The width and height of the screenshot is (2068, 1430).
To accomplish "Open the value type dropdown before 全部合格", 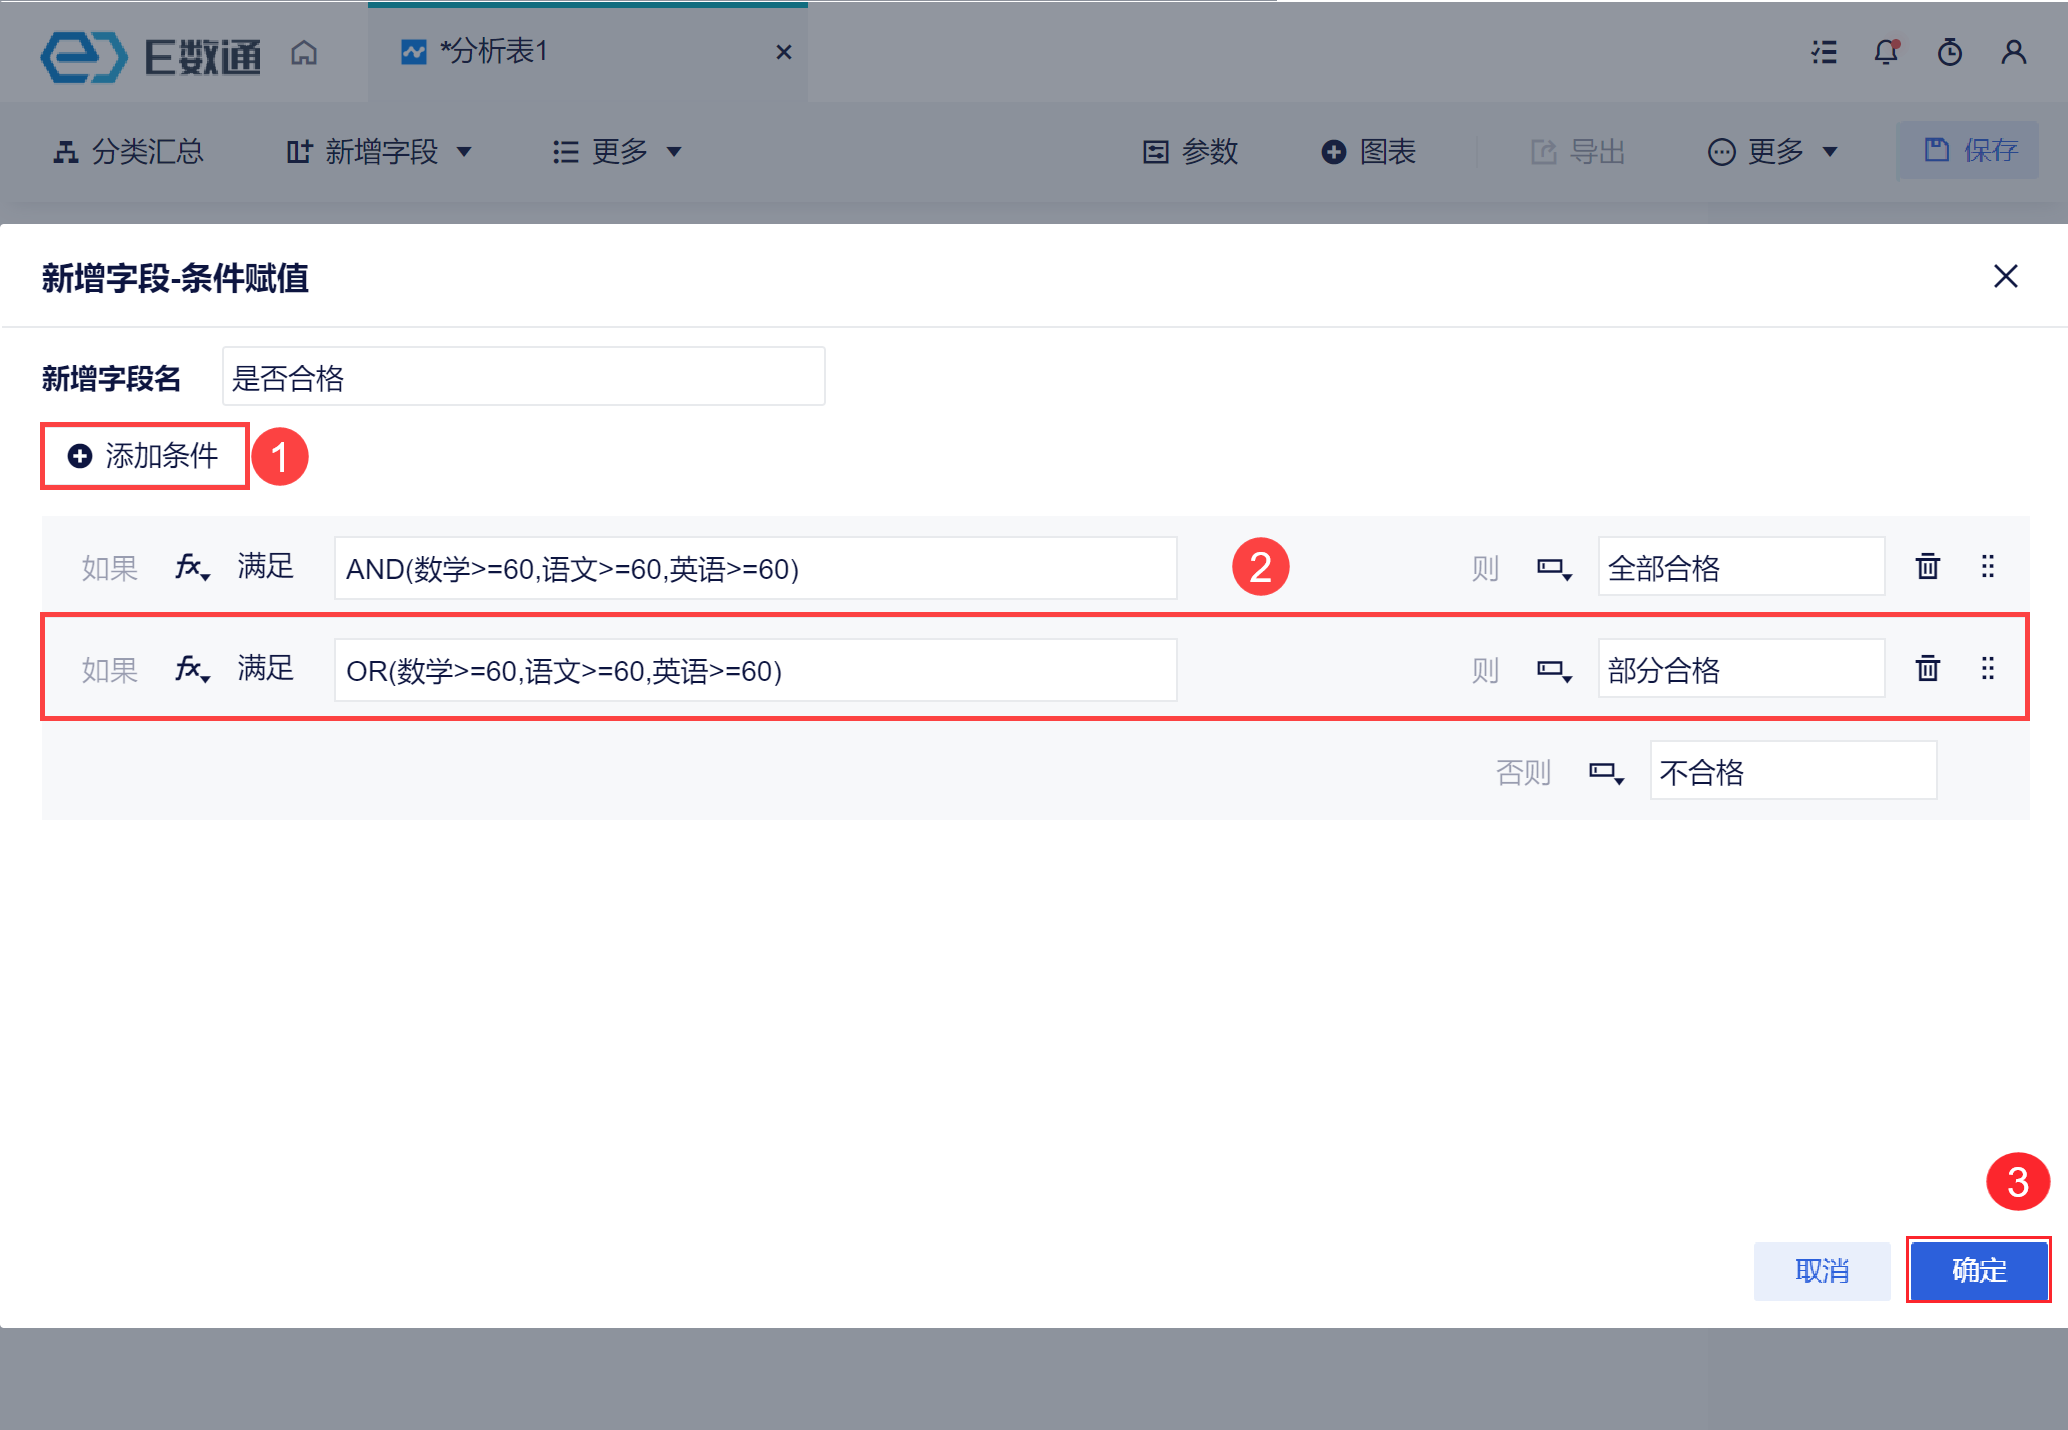I will pos(1554,568).
